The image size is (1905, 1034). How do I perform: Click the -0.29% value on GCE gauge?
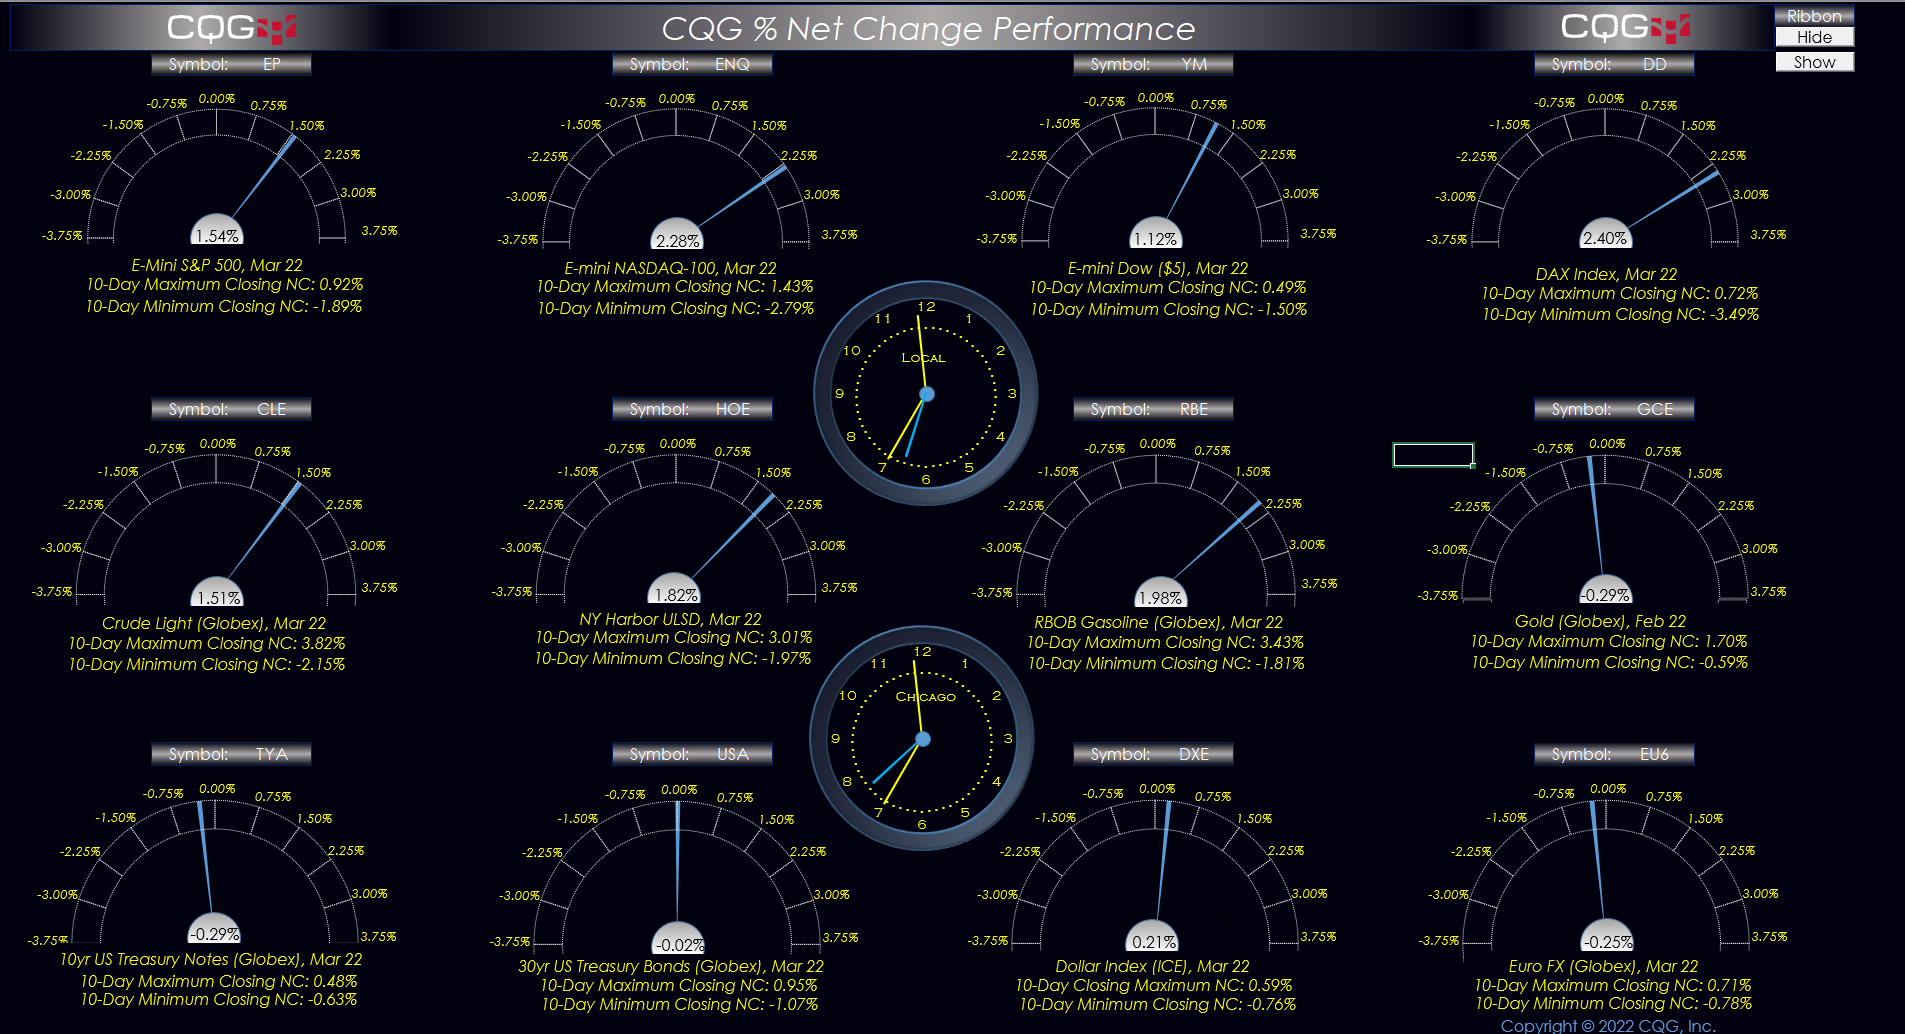(1605, 595)
